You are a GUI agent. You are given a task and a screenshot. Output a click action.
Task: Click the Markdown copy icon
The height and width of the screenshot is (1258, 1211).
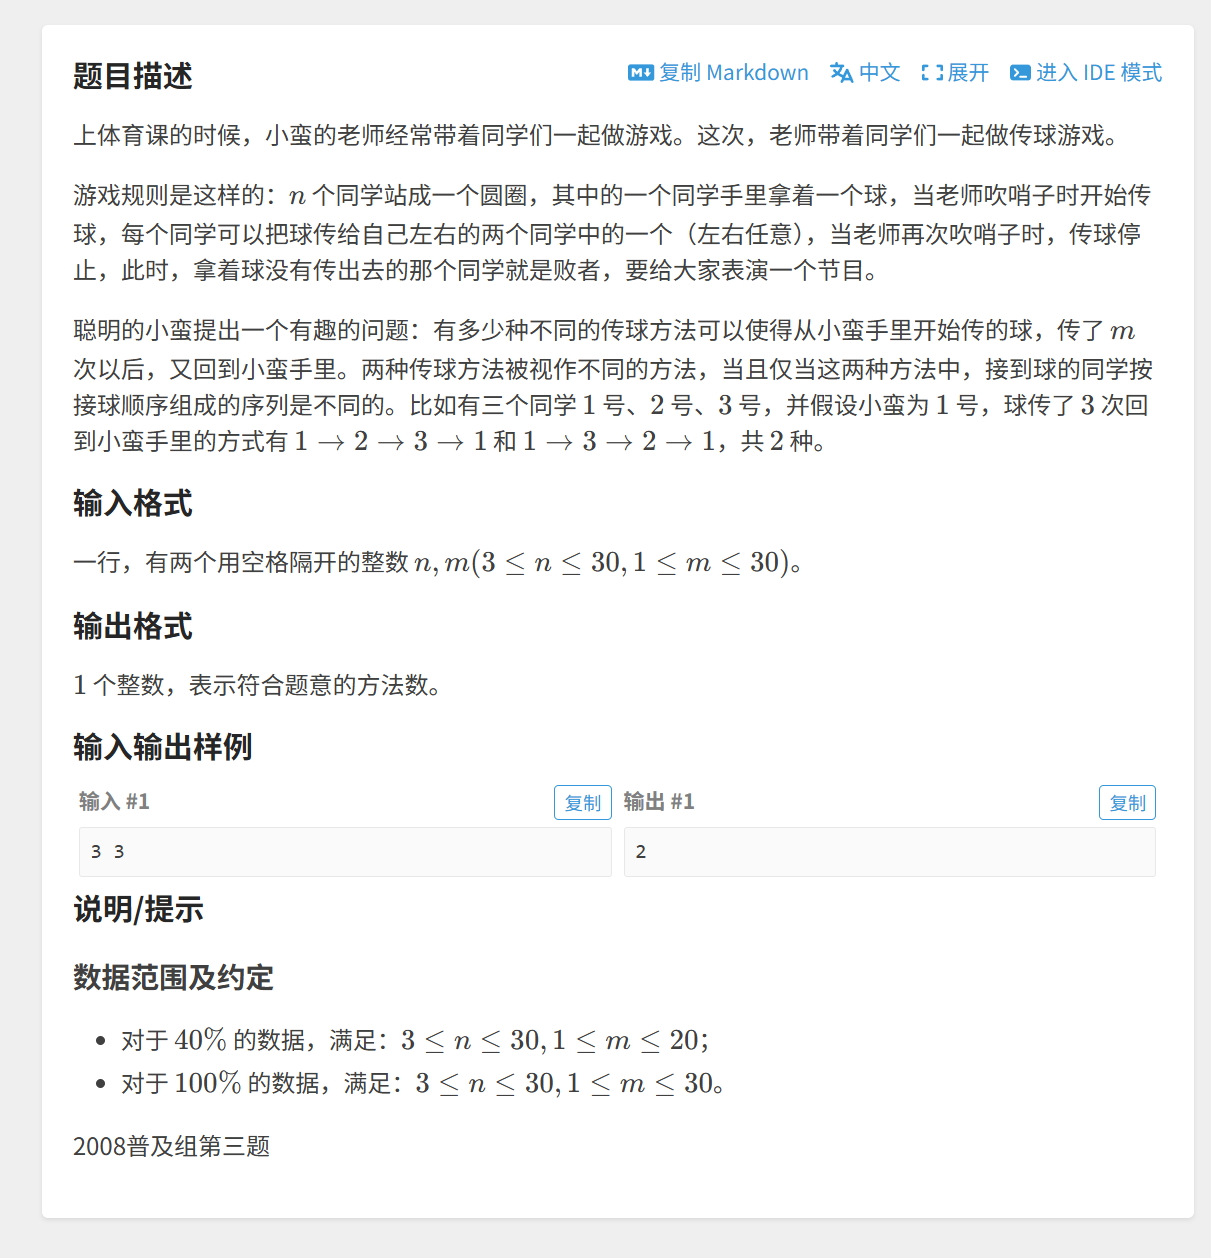(640, 73)
